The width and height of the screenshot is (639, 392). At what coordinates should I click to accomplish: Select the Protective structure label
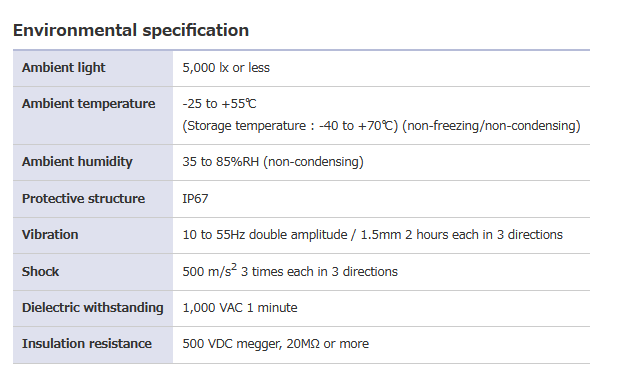(84, 198)
